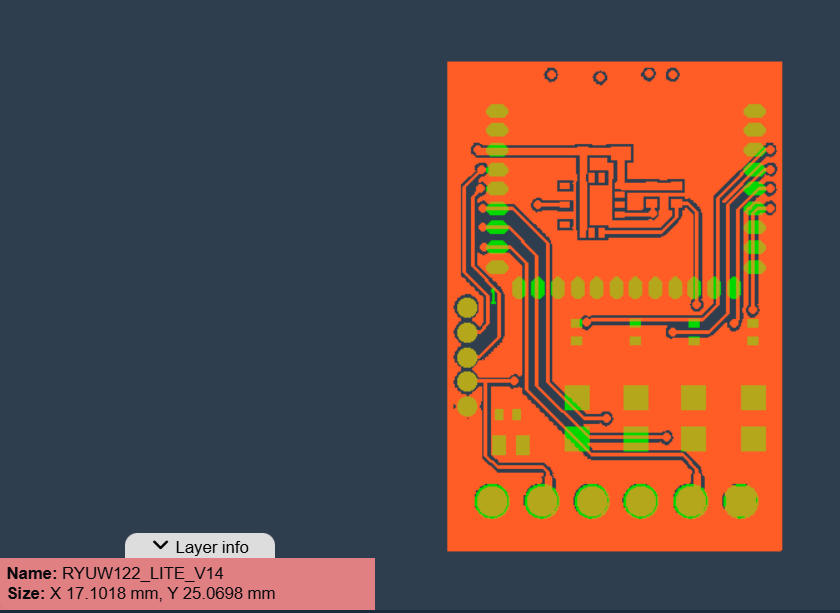This screenshot has width=840, height=613.
Task: Click the top-right oval pad on the board
Action: (755, 111)
